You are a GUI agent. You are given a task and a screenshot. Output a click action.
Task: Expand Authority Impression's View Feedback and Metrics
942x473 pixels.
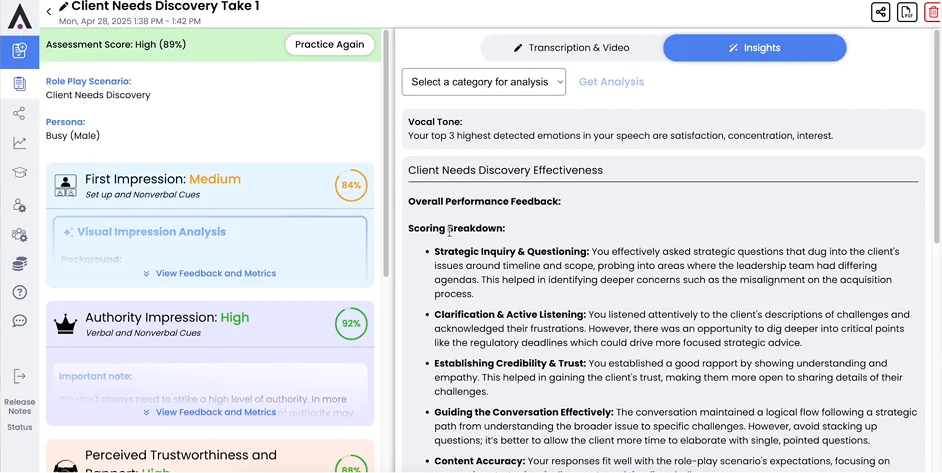click(209, 412)
